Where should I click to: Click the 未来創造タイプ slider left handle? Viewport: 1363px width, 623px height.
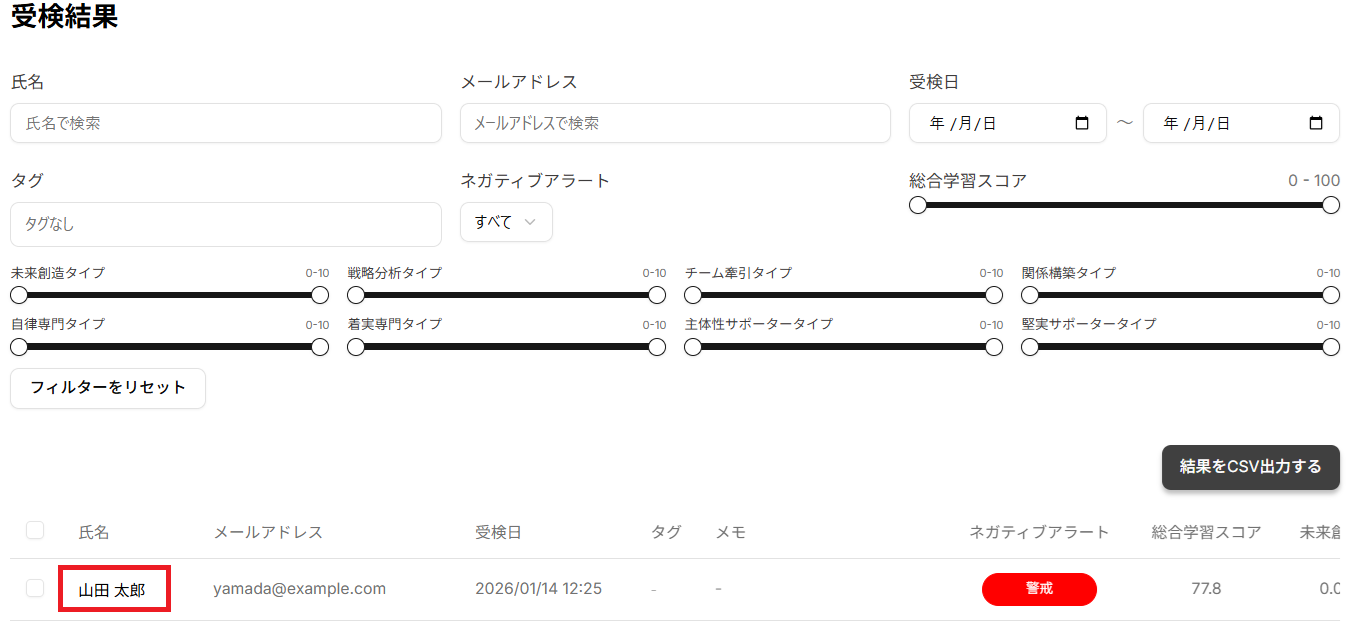coord(18,295)
